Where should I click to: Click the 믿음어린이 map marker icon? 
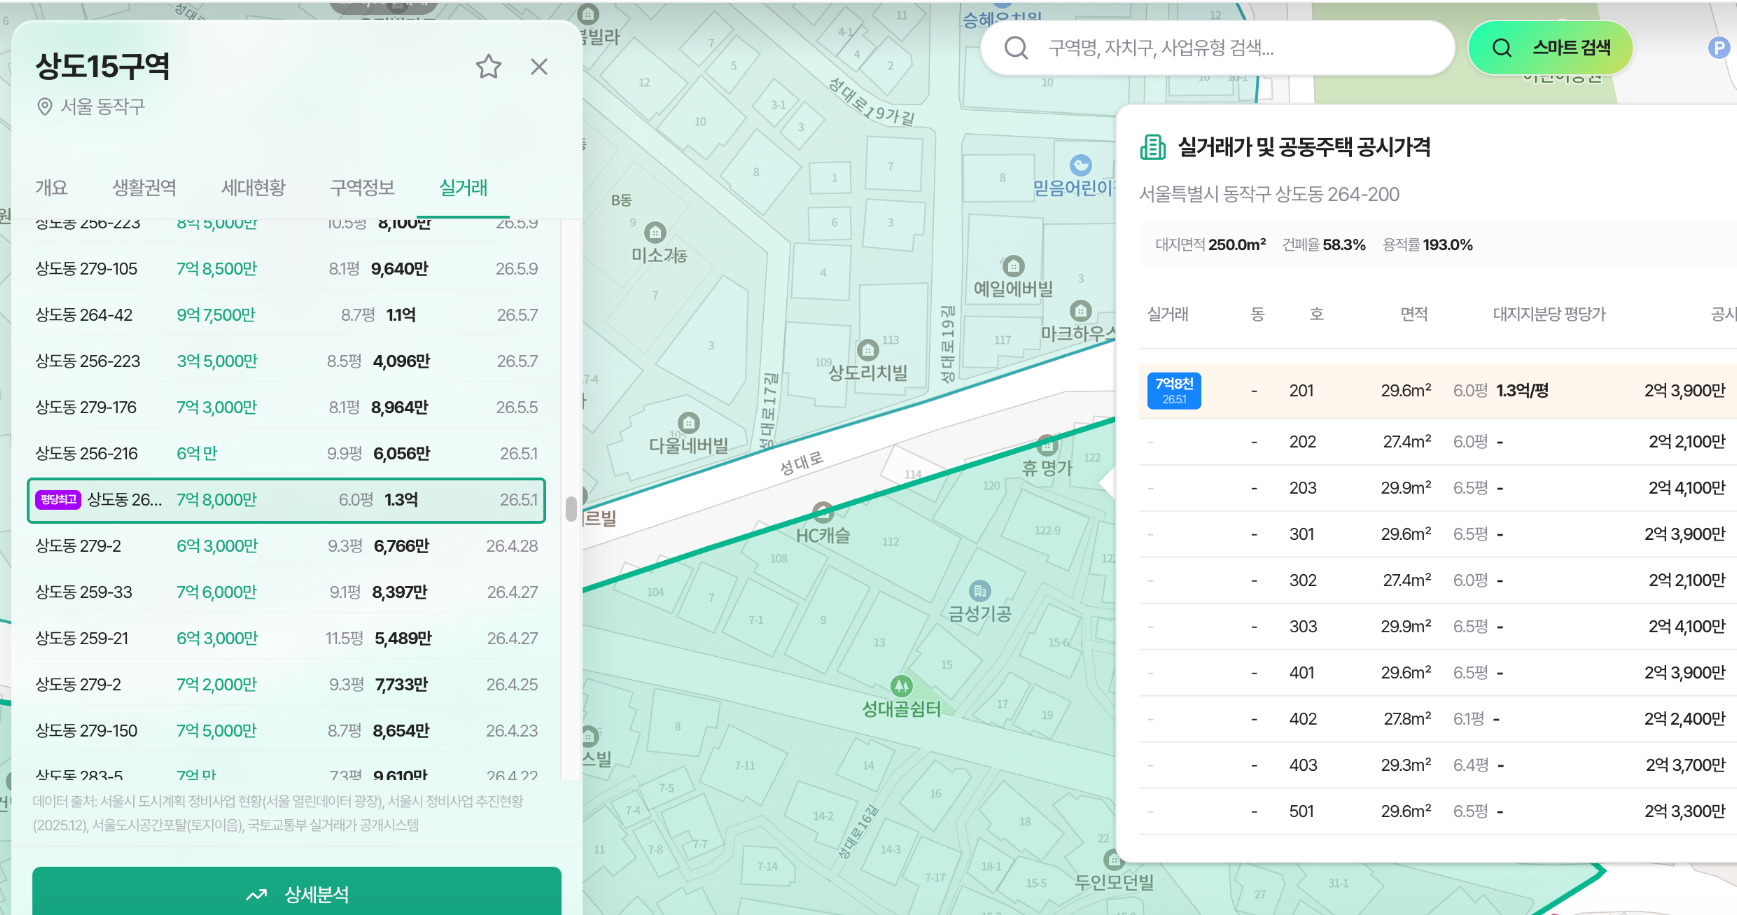(1080, 165)
